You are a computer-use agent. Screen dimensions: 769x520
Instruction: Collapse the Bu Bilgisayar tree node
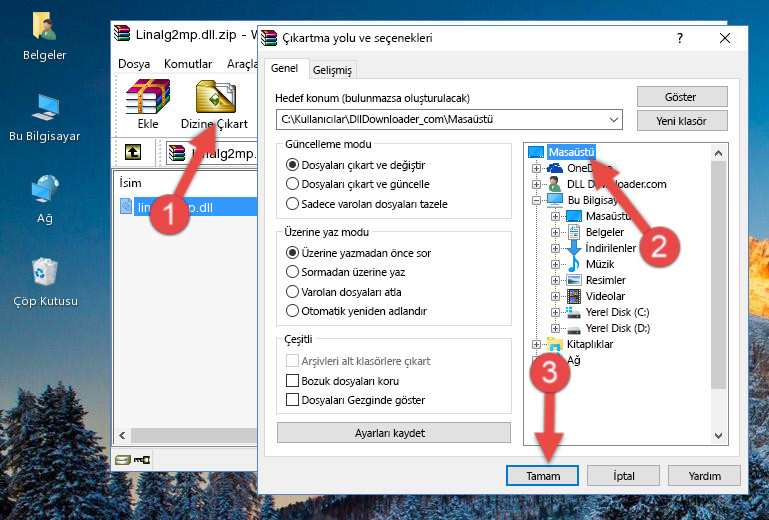point(536,200)
